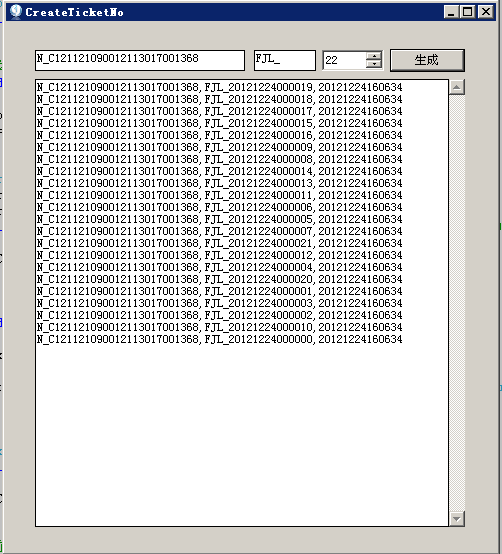Click the output line with ticket FJL_20121224000021
This screenshot has height=554, width=502.
pos(219,243)
